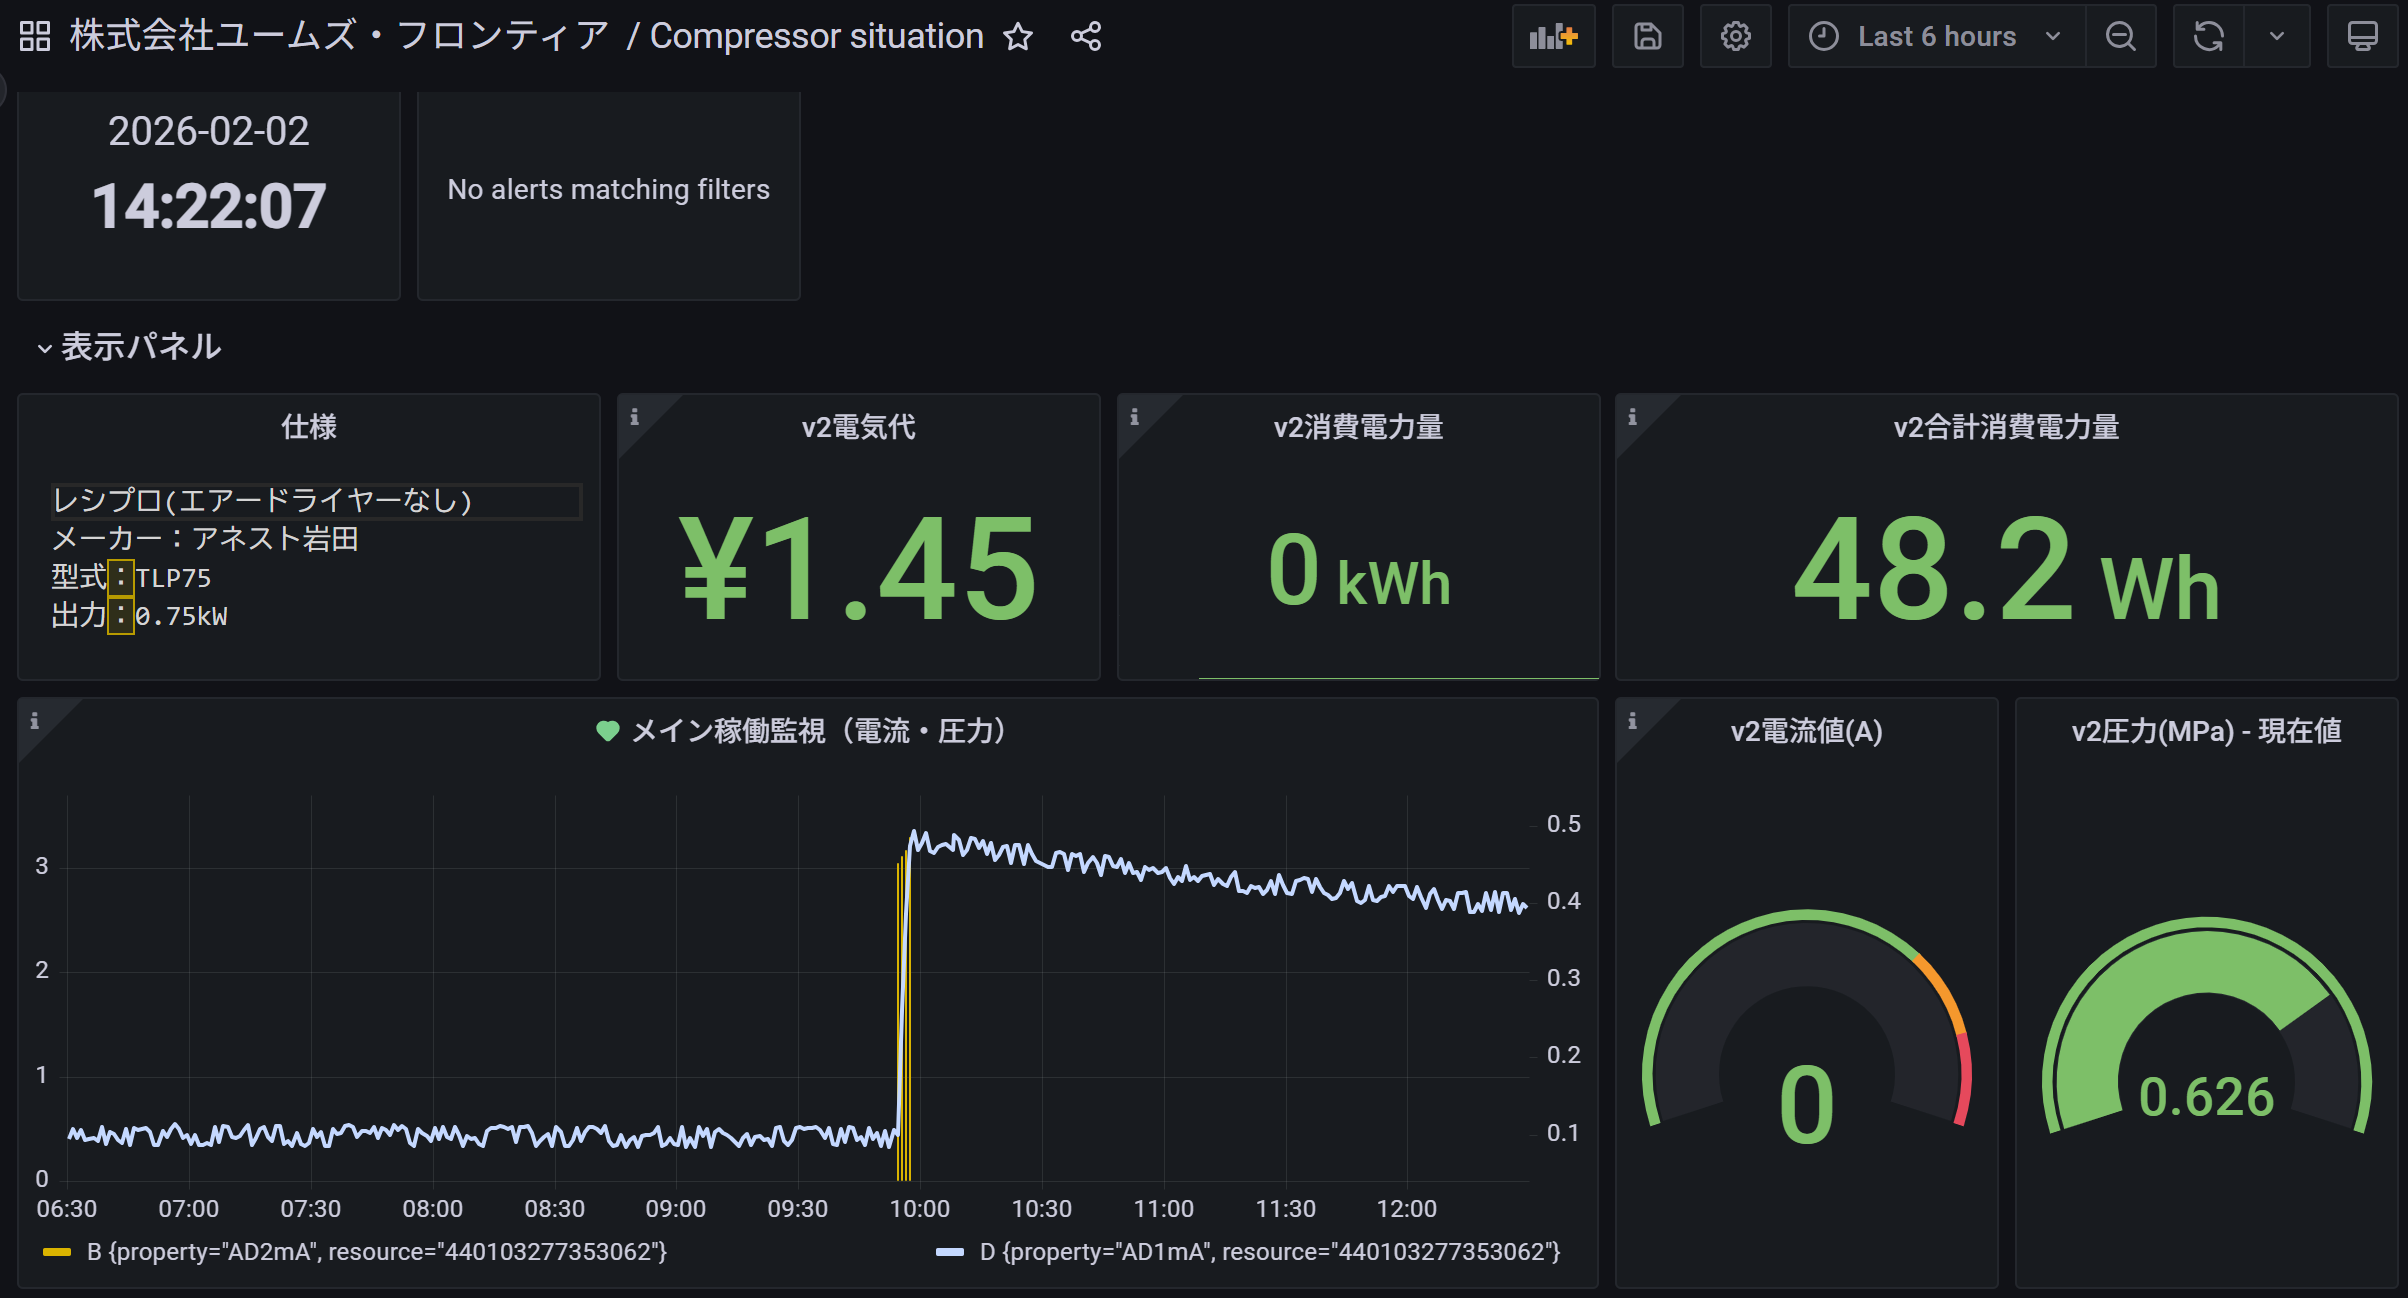Open dashboard settings gear icon
The image size is (2408, 1298).
click(x=1735, y=37)
